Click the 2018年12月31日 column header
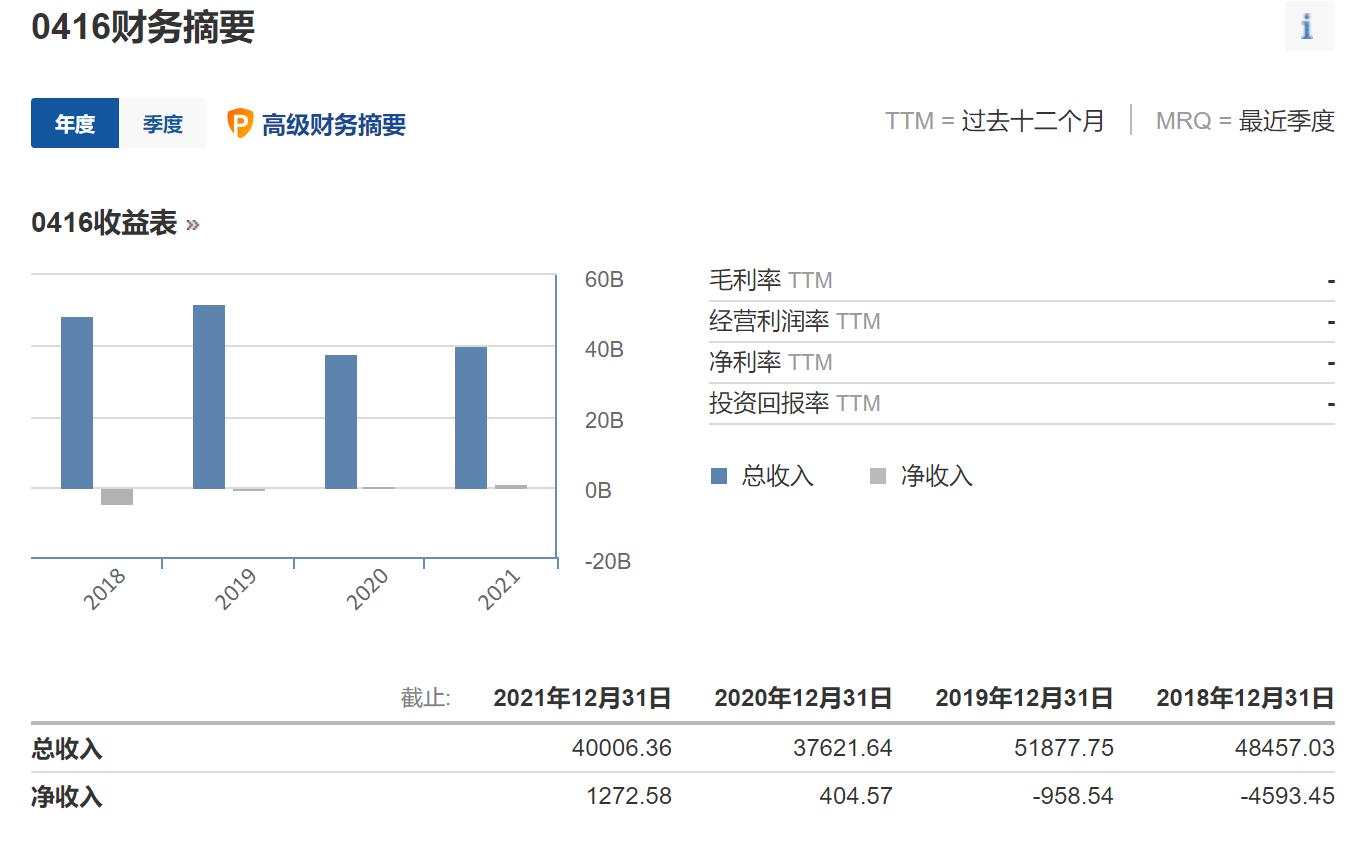1357x845 pixels. pos(1245,698)
